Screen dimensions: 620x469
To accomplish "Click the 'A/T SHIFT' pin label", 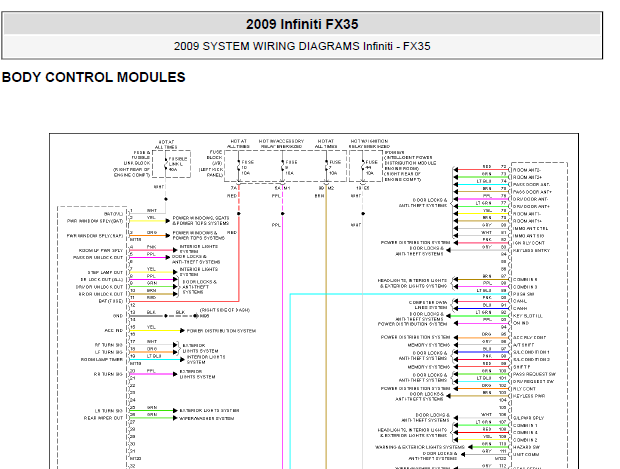I will [524, 345].
